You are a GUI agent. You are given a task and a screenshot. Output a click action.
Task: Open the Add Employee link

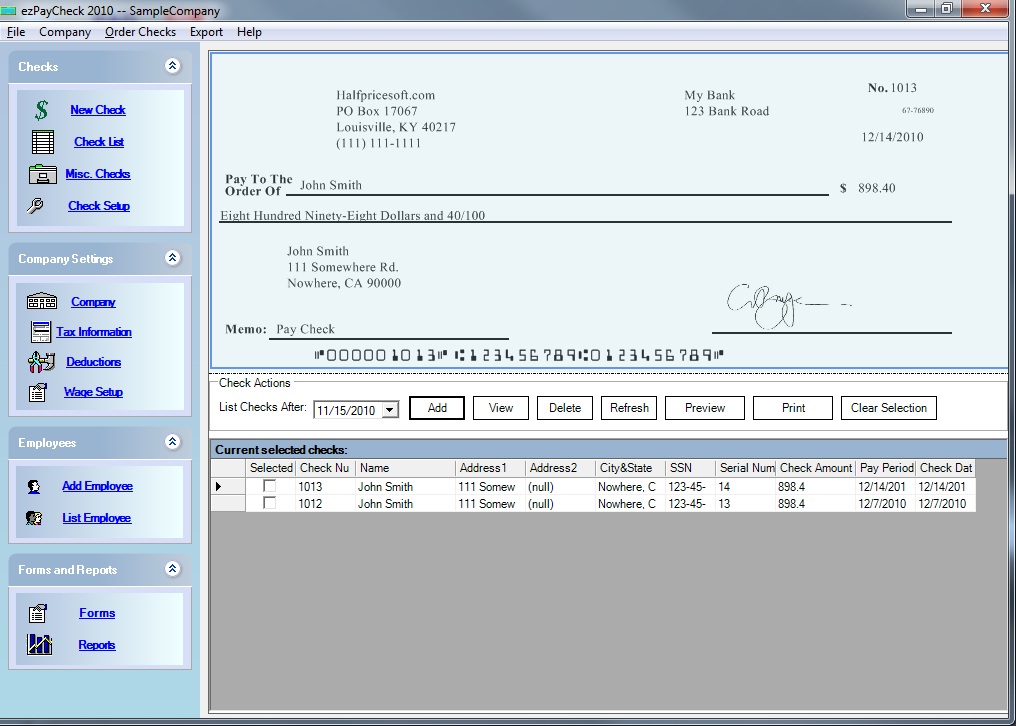click(97, 486)
